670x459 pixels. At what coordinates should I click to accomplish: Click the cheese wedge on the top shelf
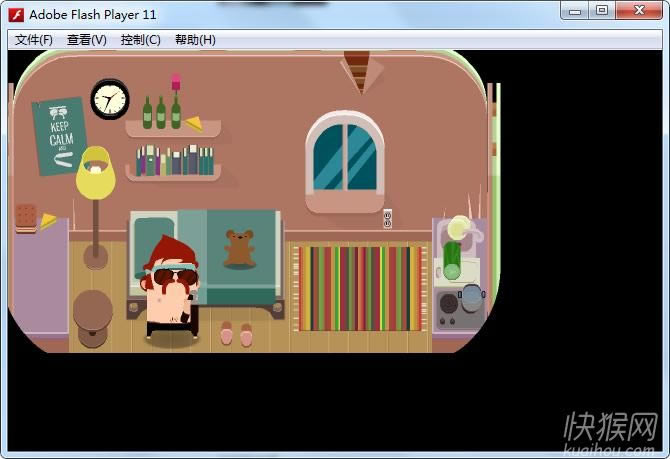click(192, 124)
